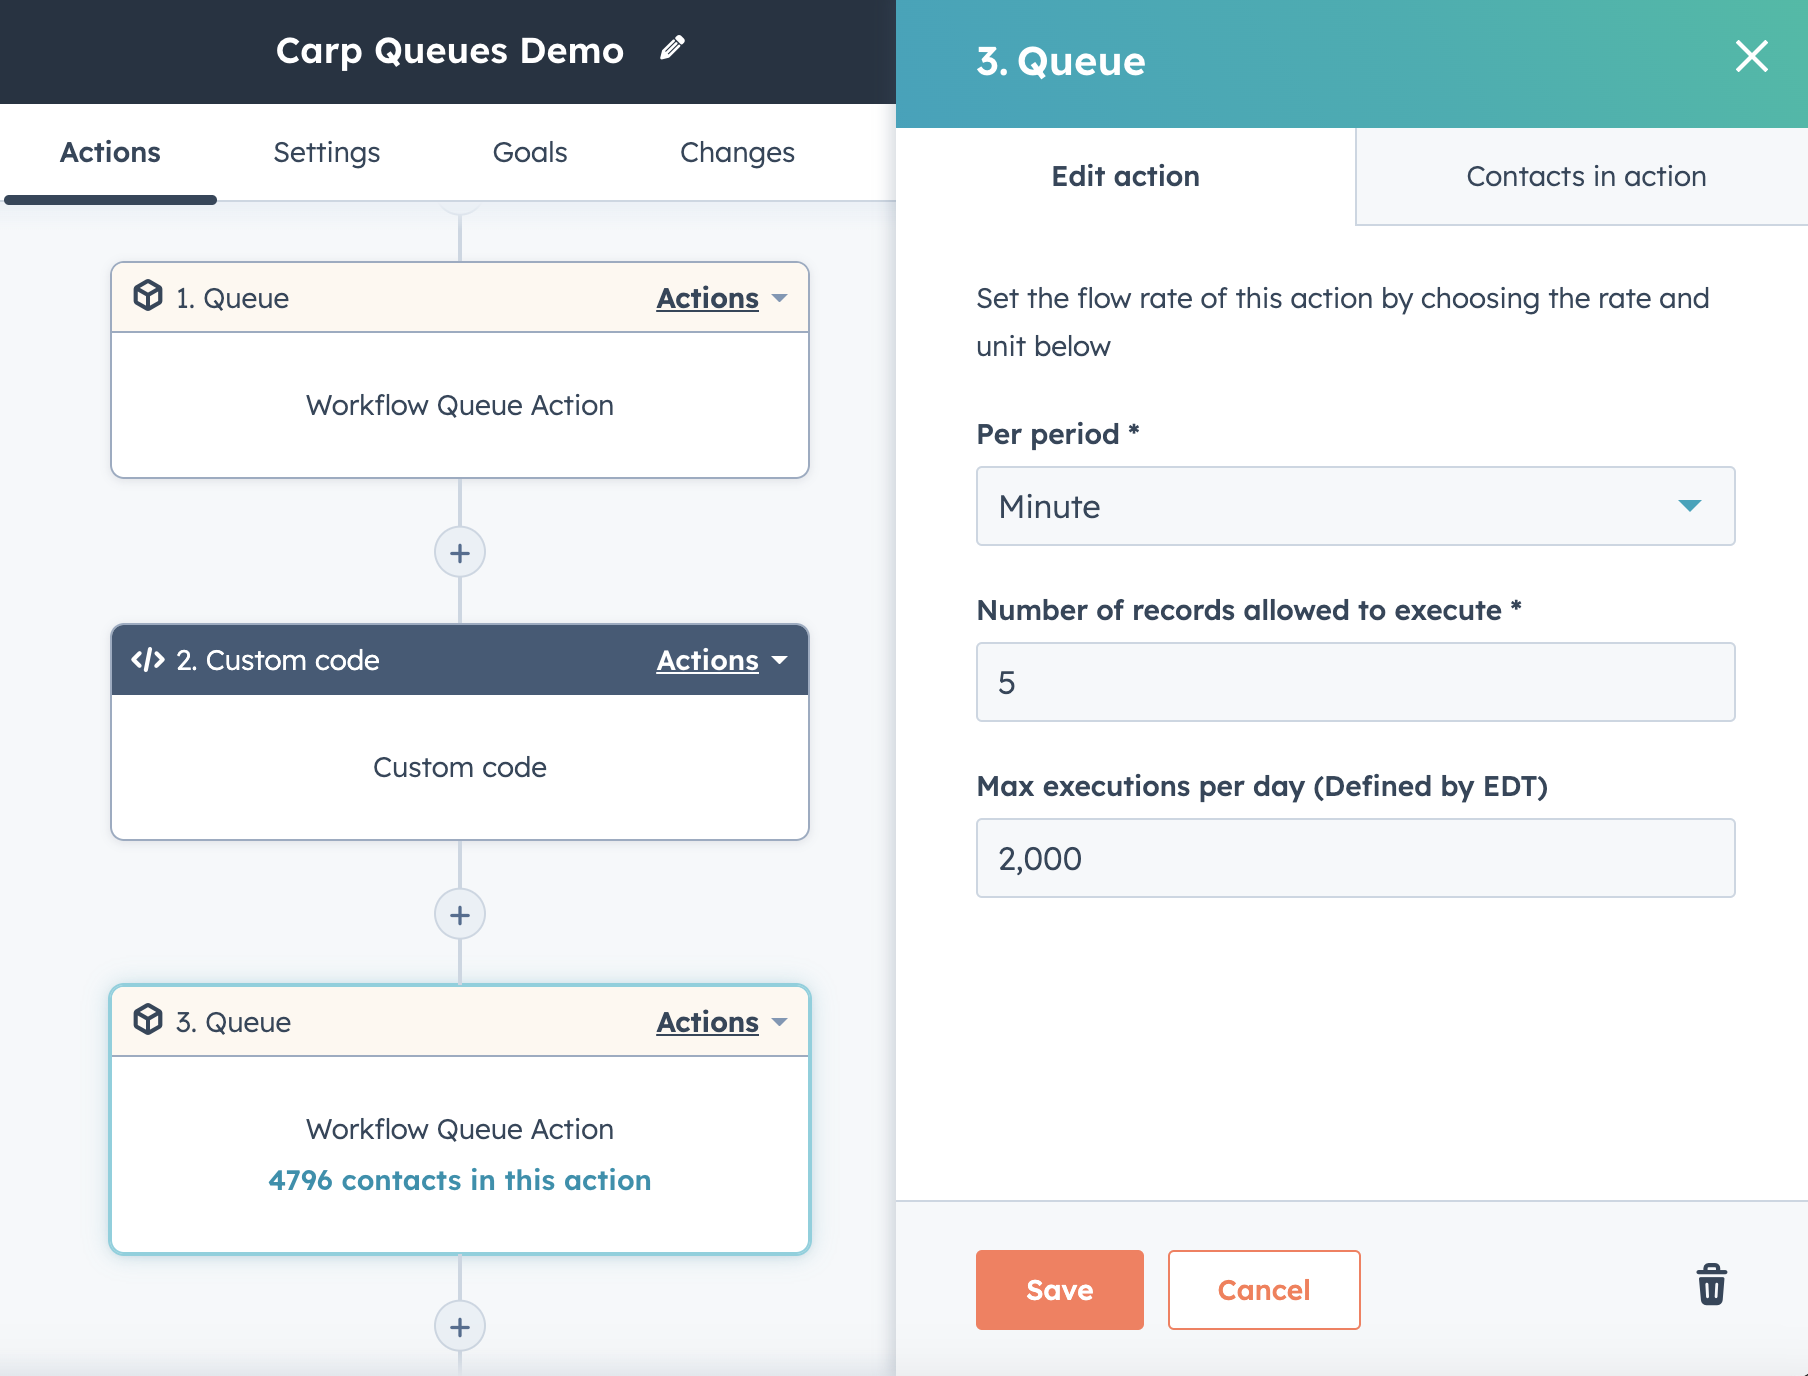Save the queue action changes
This screenshot has width=1808, height=1376.
1059,1290
